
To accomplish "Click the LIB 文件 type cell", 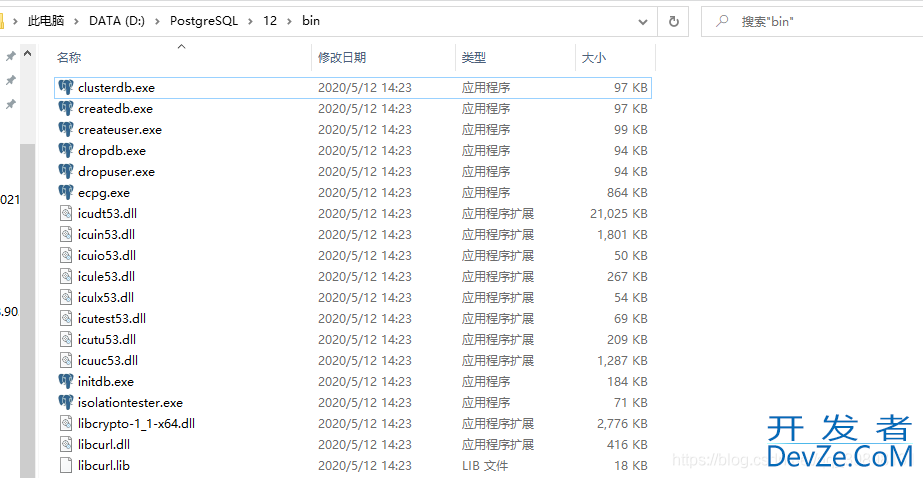I will 486,466.
